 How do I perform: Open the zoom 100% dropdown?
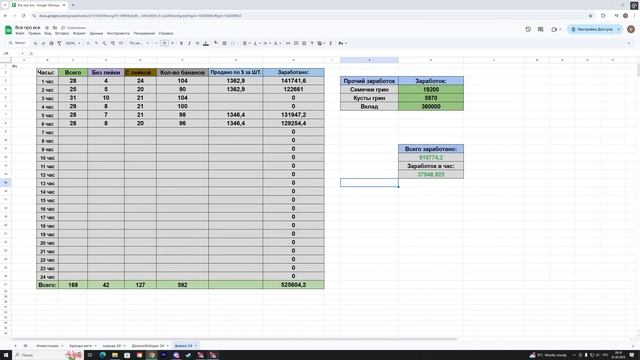[x=73, y=43]
